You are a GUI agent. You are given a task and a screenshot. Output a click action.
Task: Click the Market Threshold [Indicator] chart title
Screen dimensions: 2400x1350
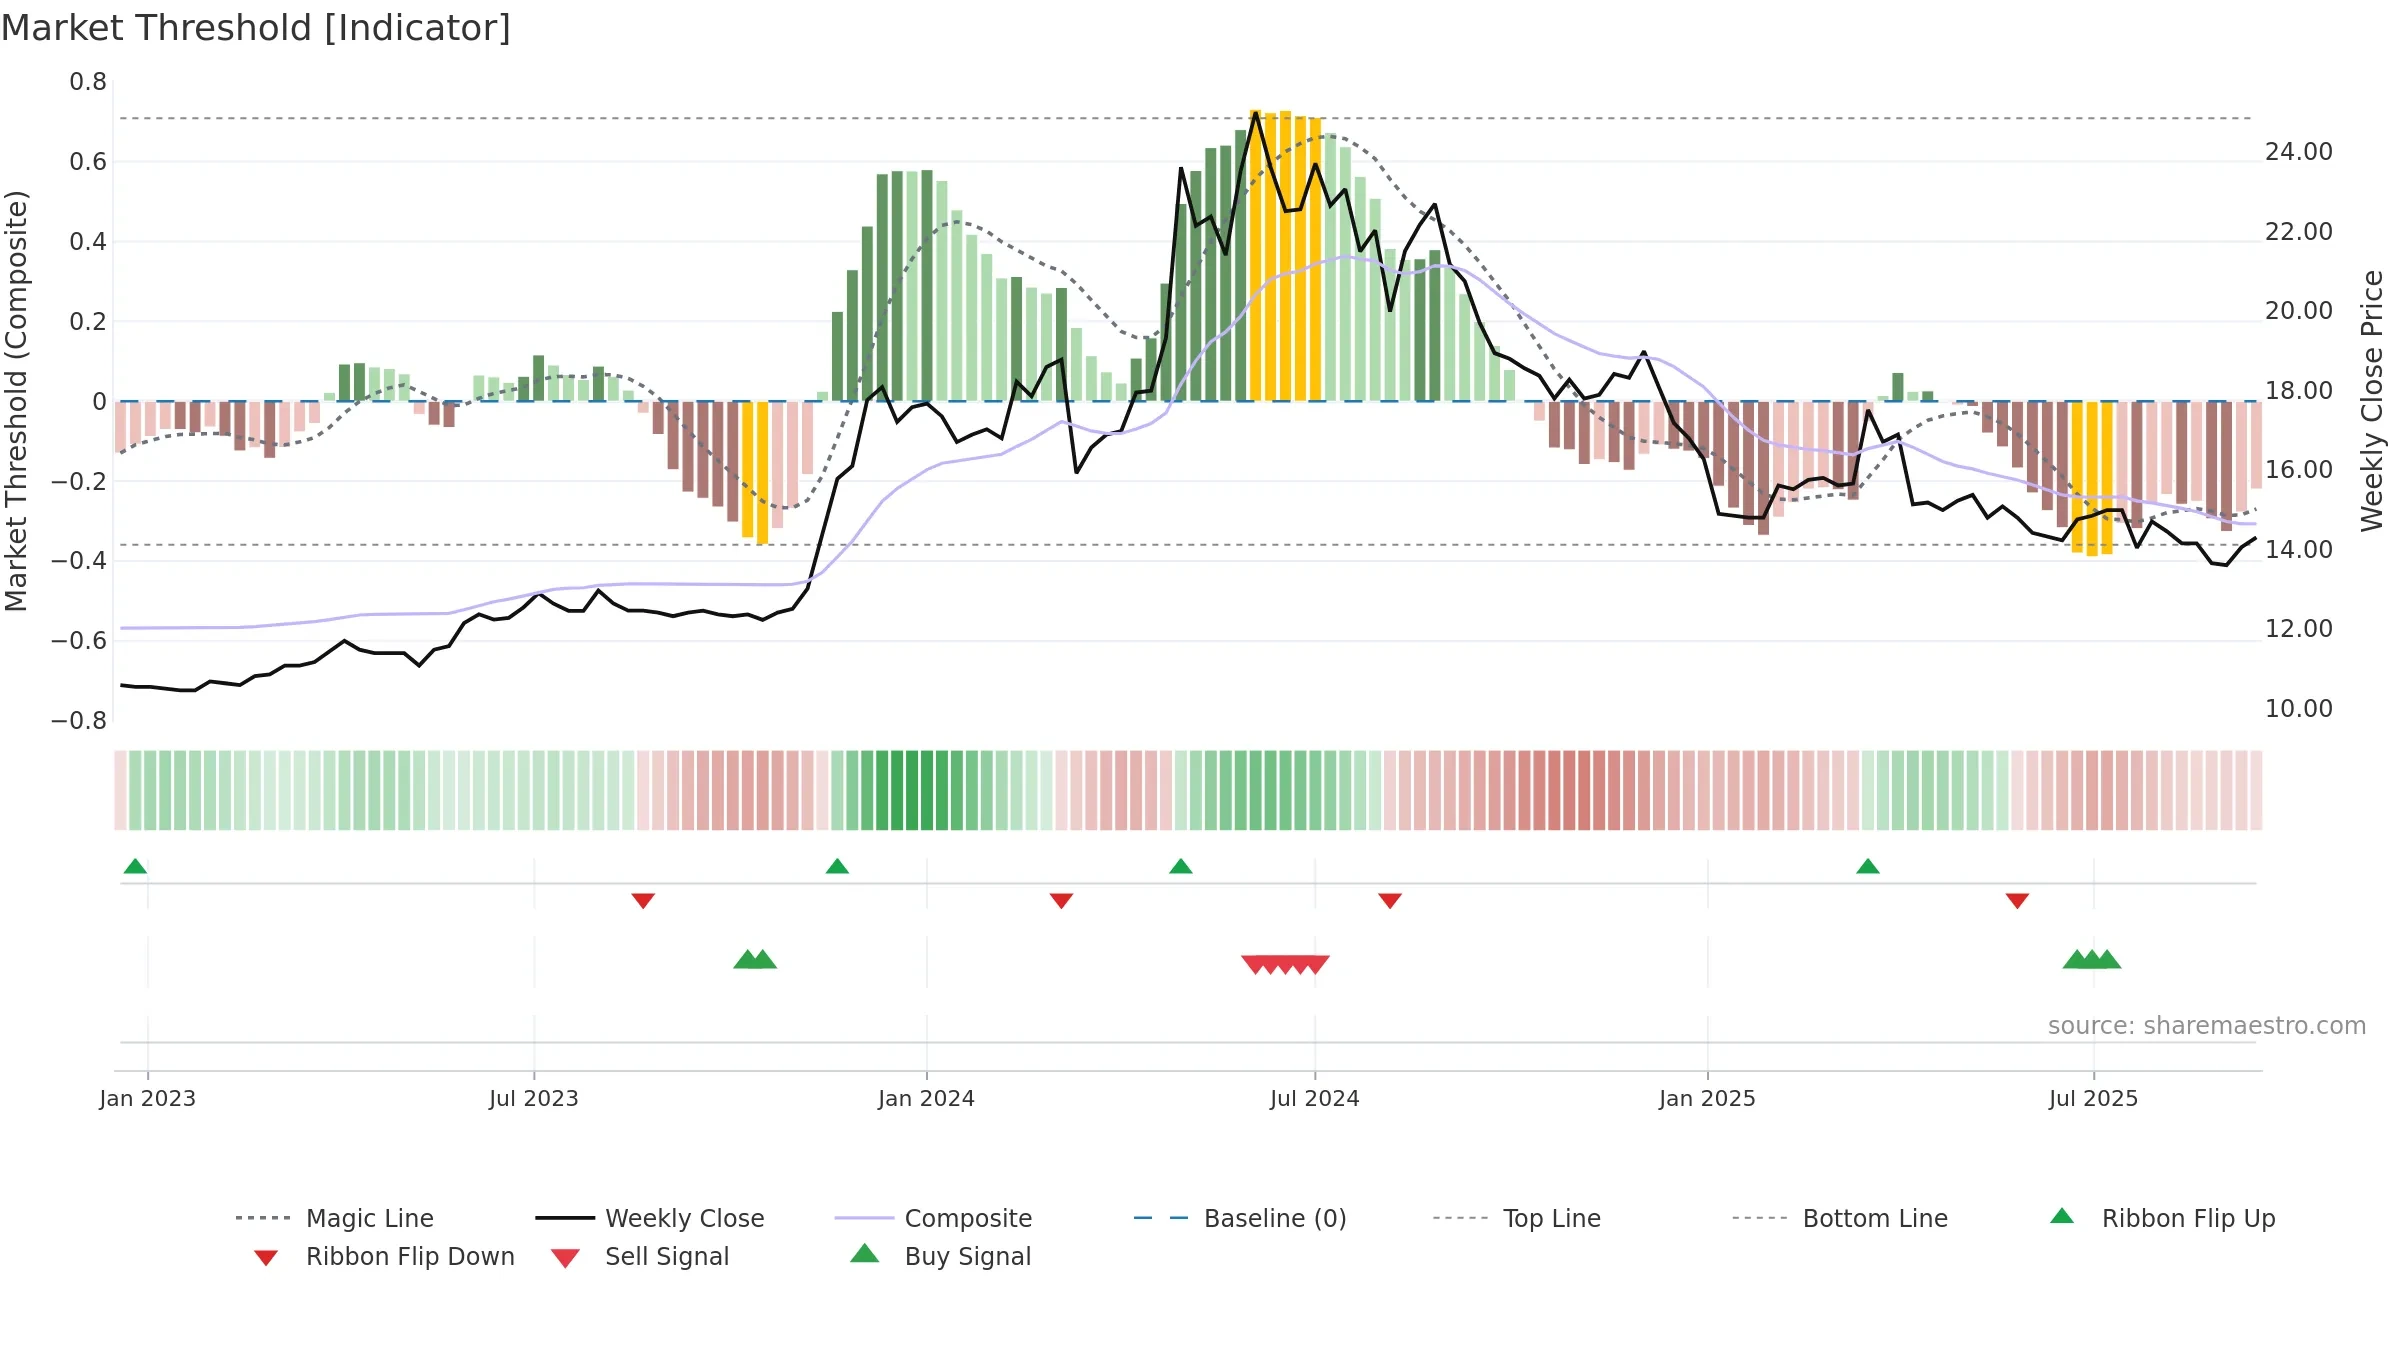(256, 28)
